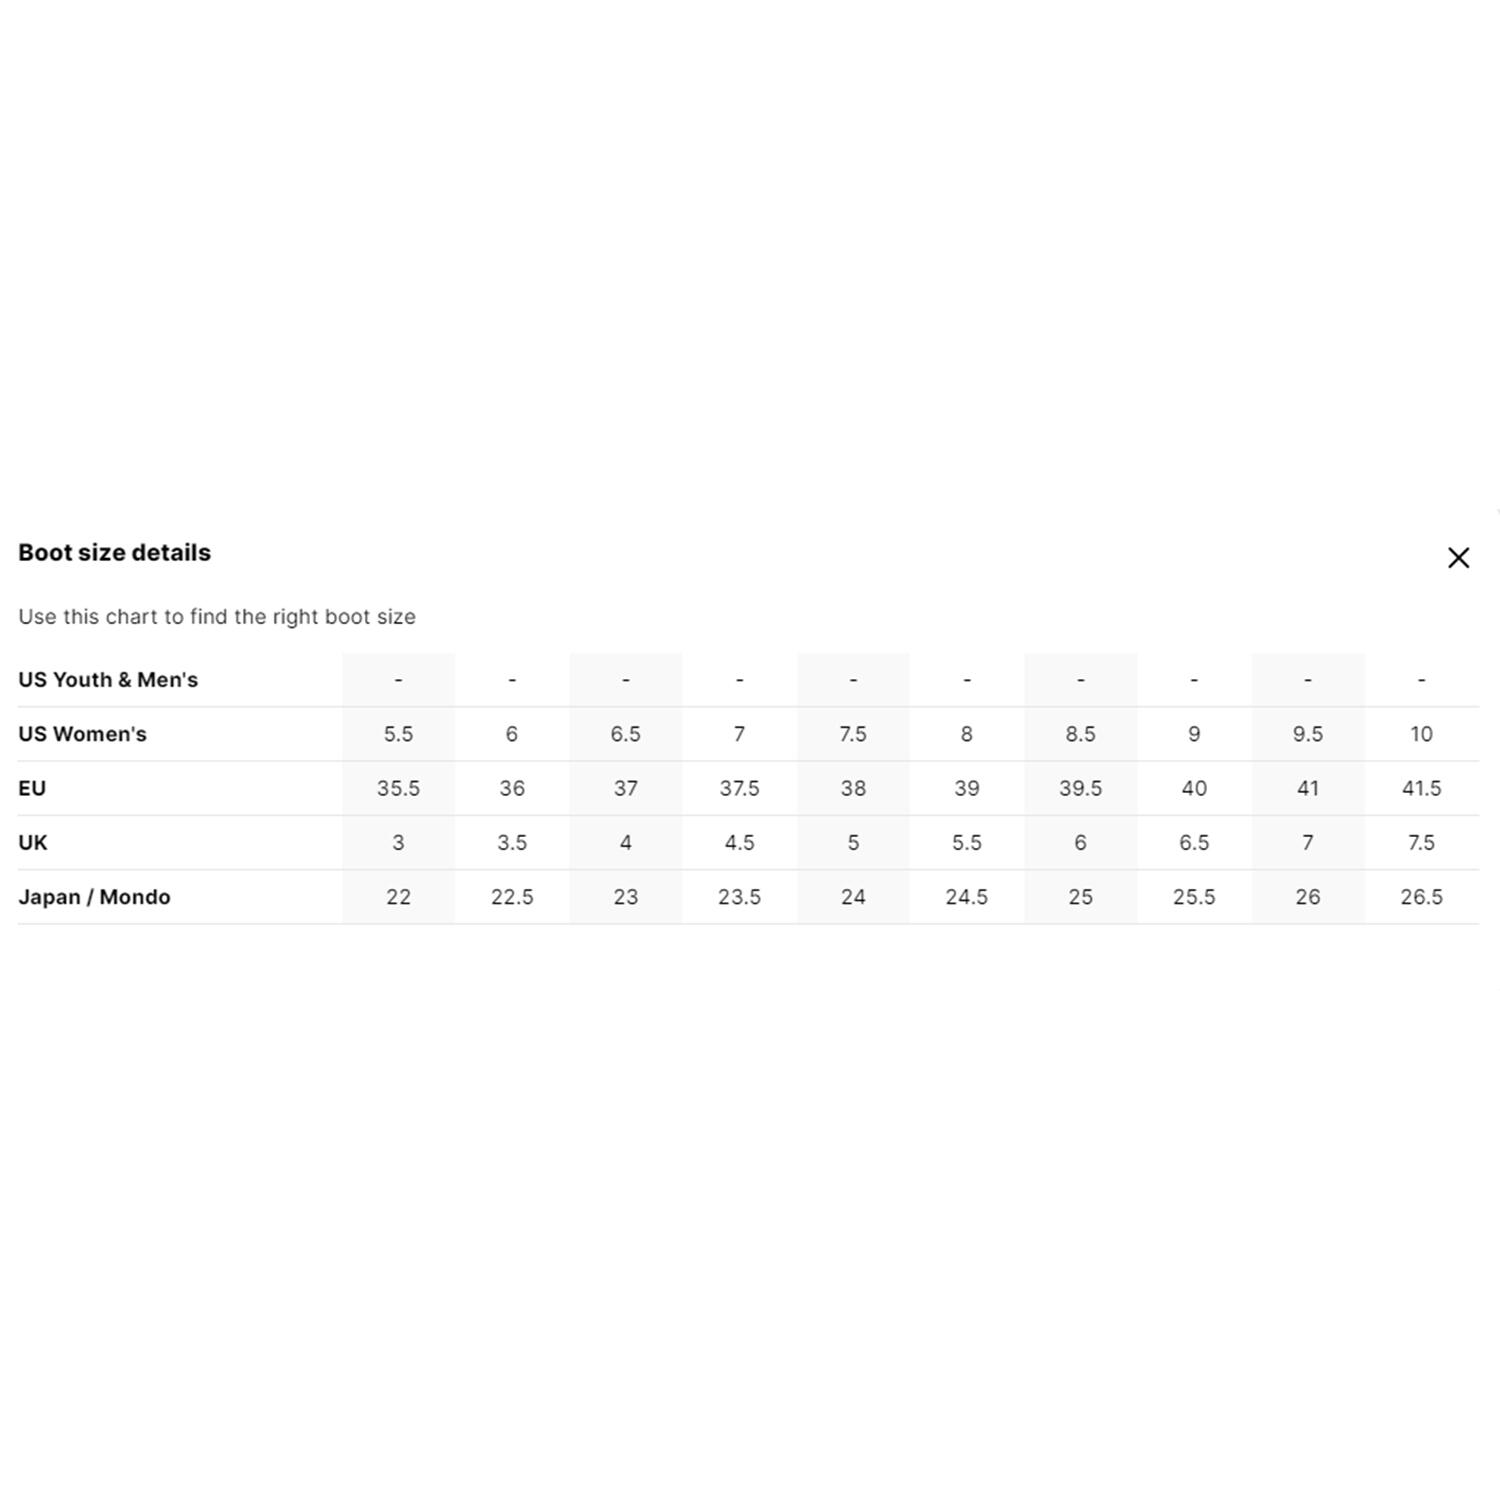
Task: Click the EU 39.5 cell
Action: pyautogui.click(x=1080, y=788)
